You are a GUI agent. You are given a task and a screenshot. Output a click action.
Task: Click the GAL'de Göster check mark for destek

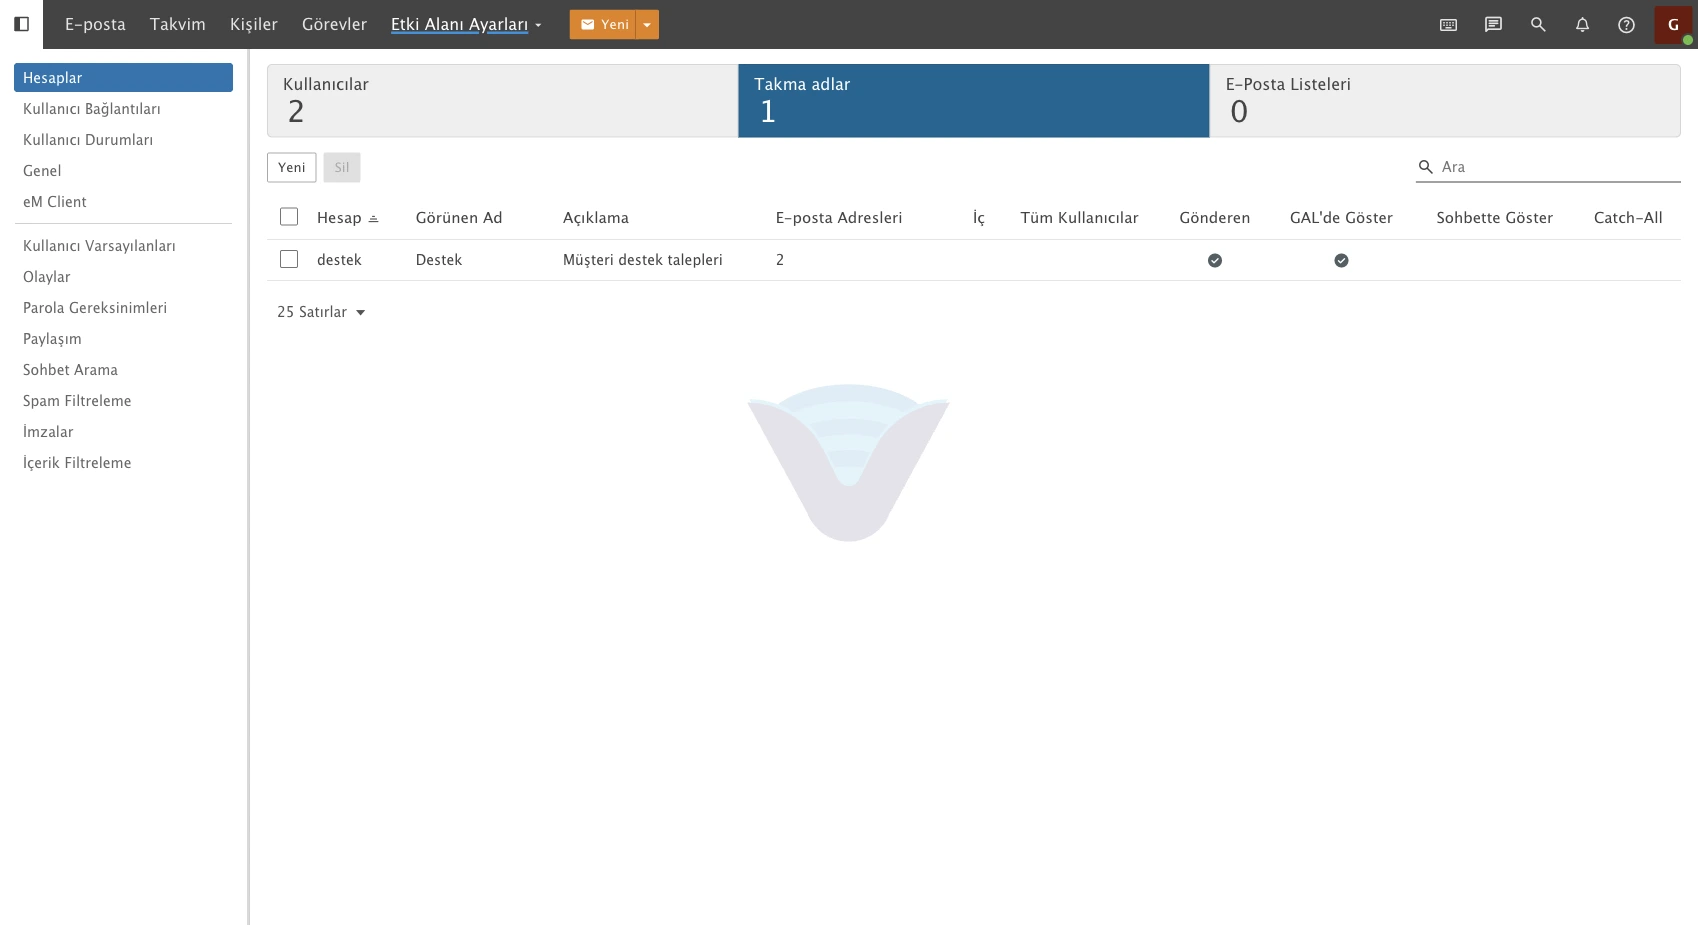click(x=1341, y=260)
